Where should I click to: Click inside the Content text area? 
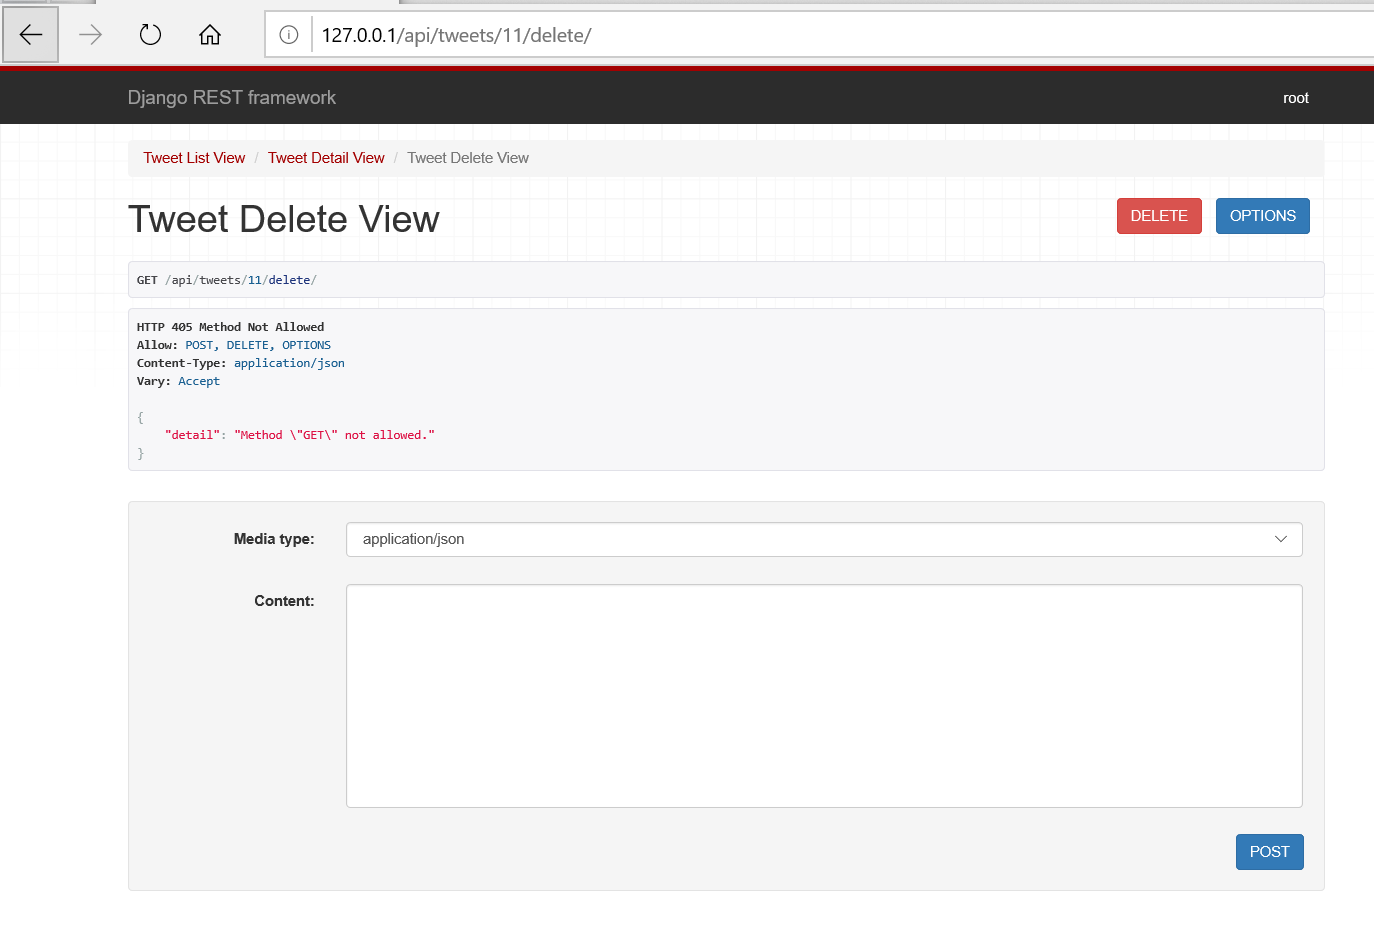tap(824, 696)
